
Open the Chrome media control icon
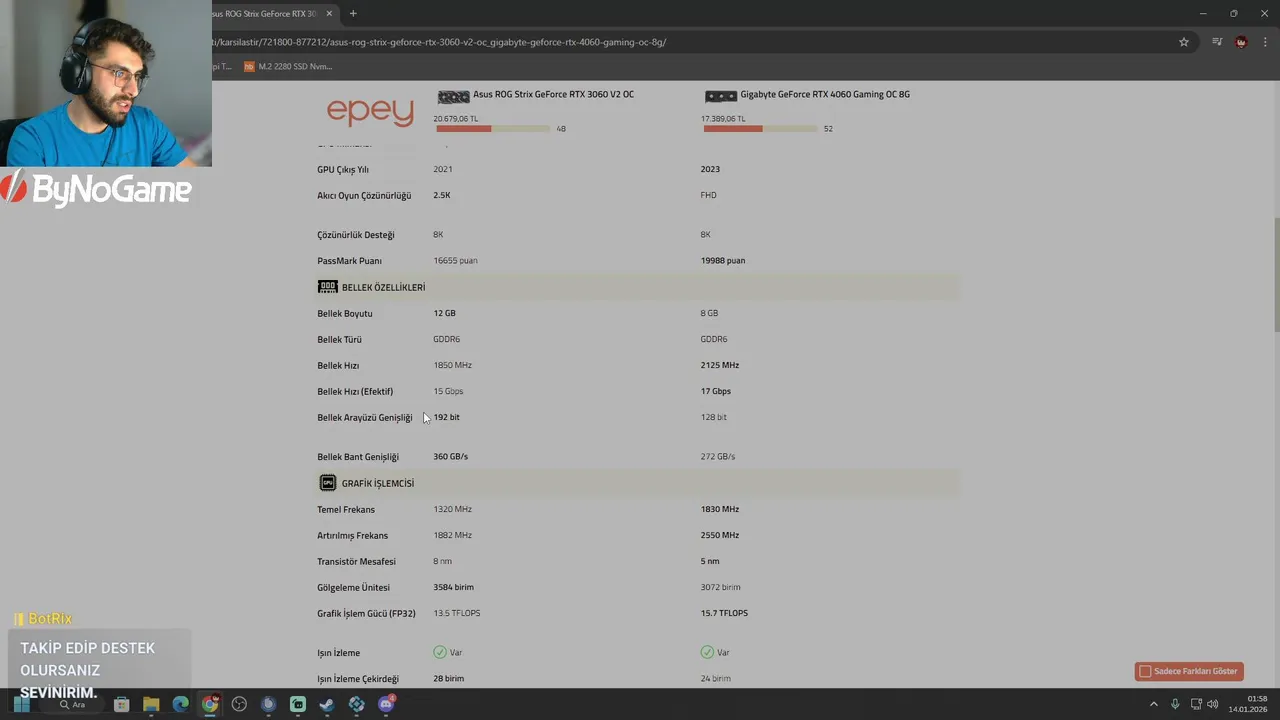click(1217, 42)
